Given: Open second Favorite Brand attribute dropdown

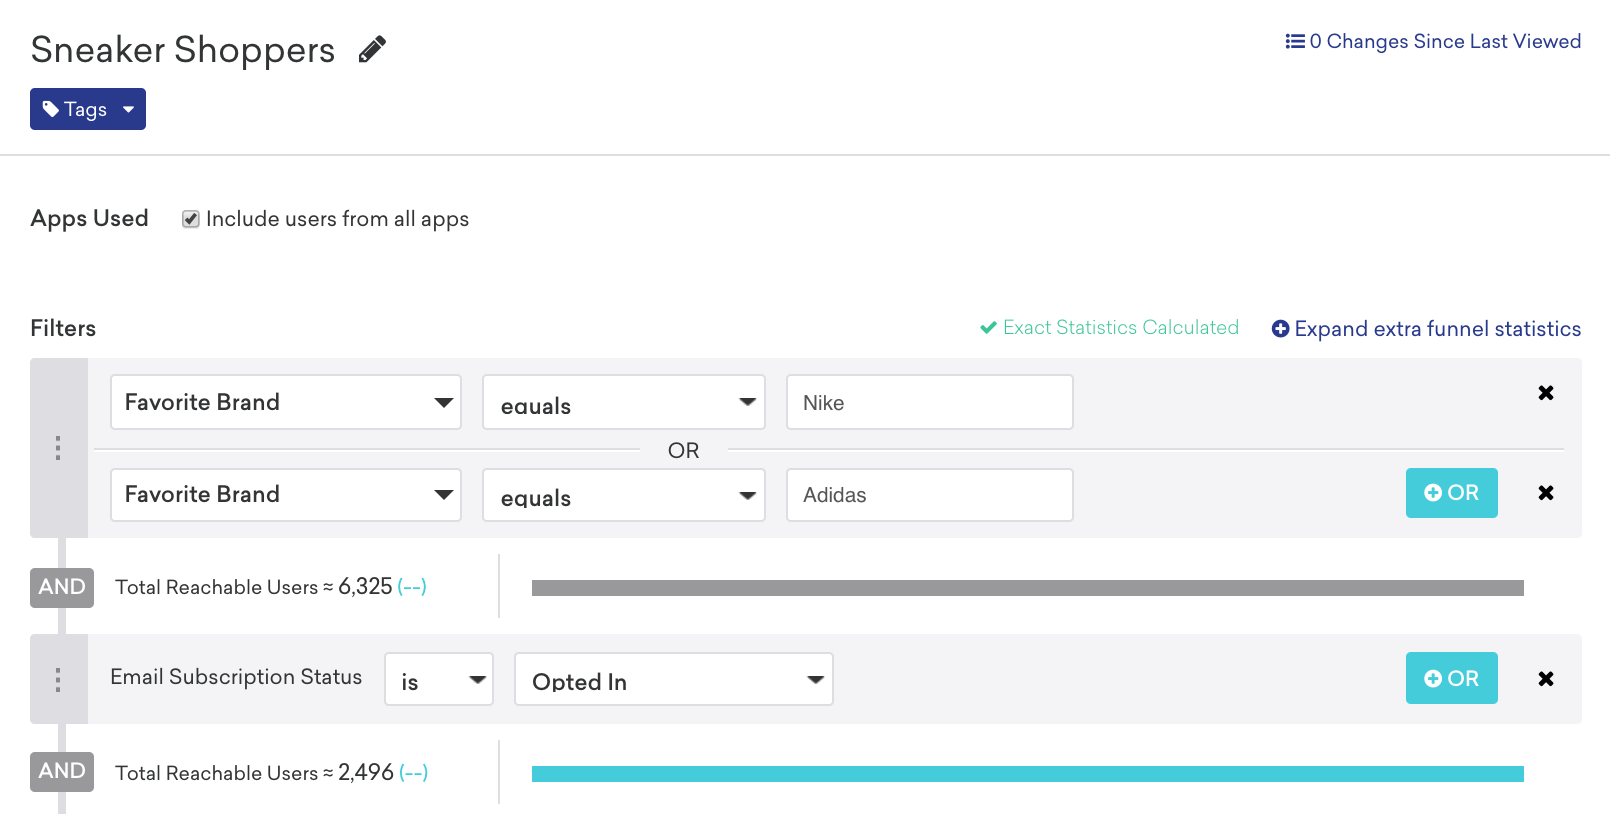Looking at the screenshot, I should 286,495.
